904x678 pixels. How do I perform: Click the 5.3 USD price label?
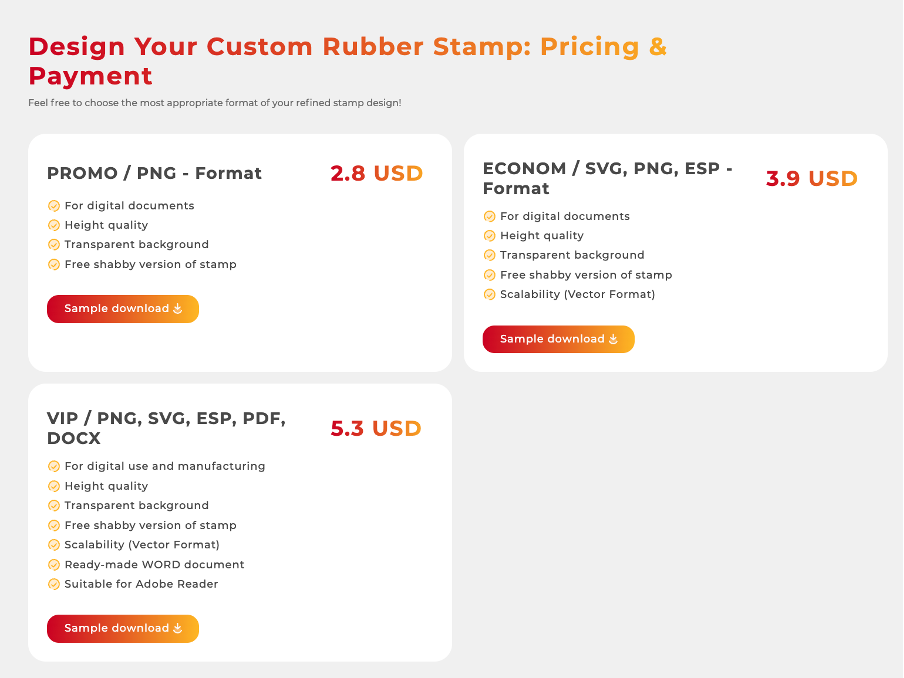pos(376,428)
